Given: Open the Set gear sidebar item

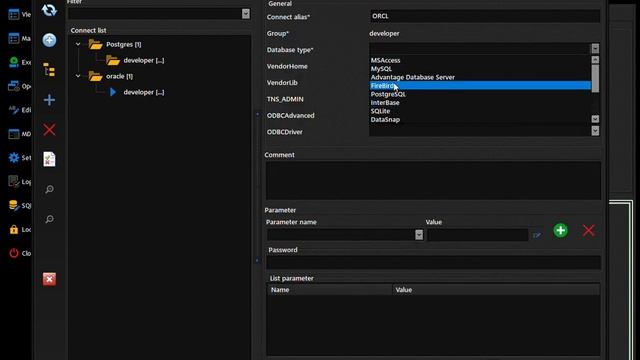Looking at the screenshot, I should click(x=19, y=158).
